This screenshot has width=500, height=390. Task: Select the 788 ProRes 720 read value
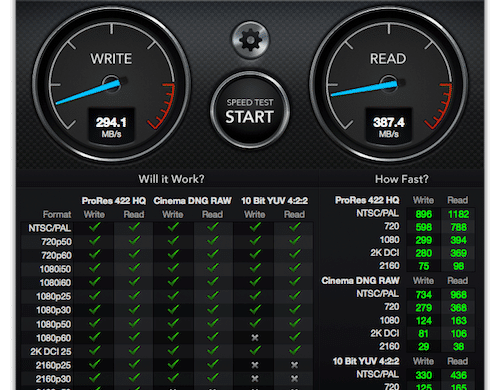(x=458, y=227)
